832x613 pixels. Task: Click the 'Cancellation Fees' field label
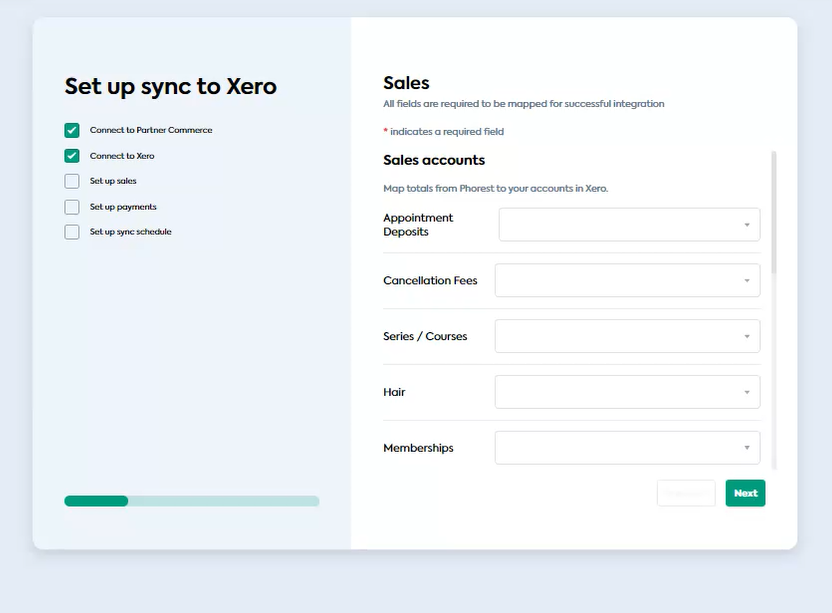[430, 280]
